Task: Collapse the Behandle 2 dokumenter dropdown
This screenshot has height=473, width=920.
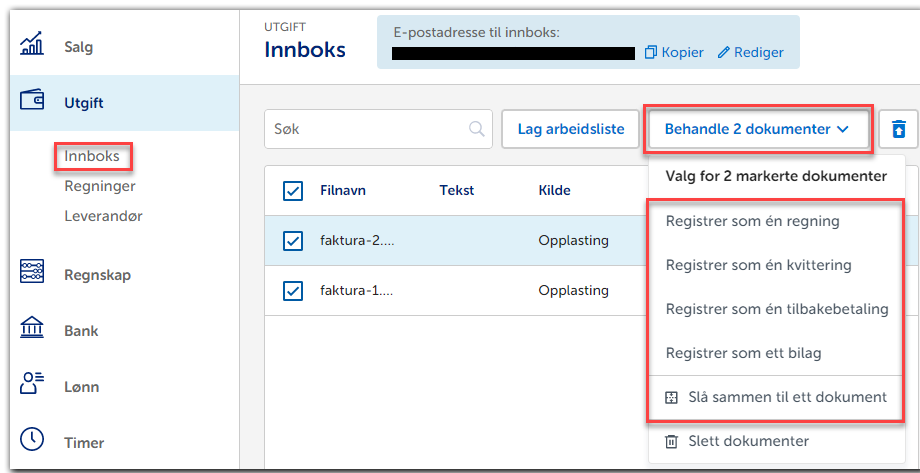Action: click(x=757, y=129)
